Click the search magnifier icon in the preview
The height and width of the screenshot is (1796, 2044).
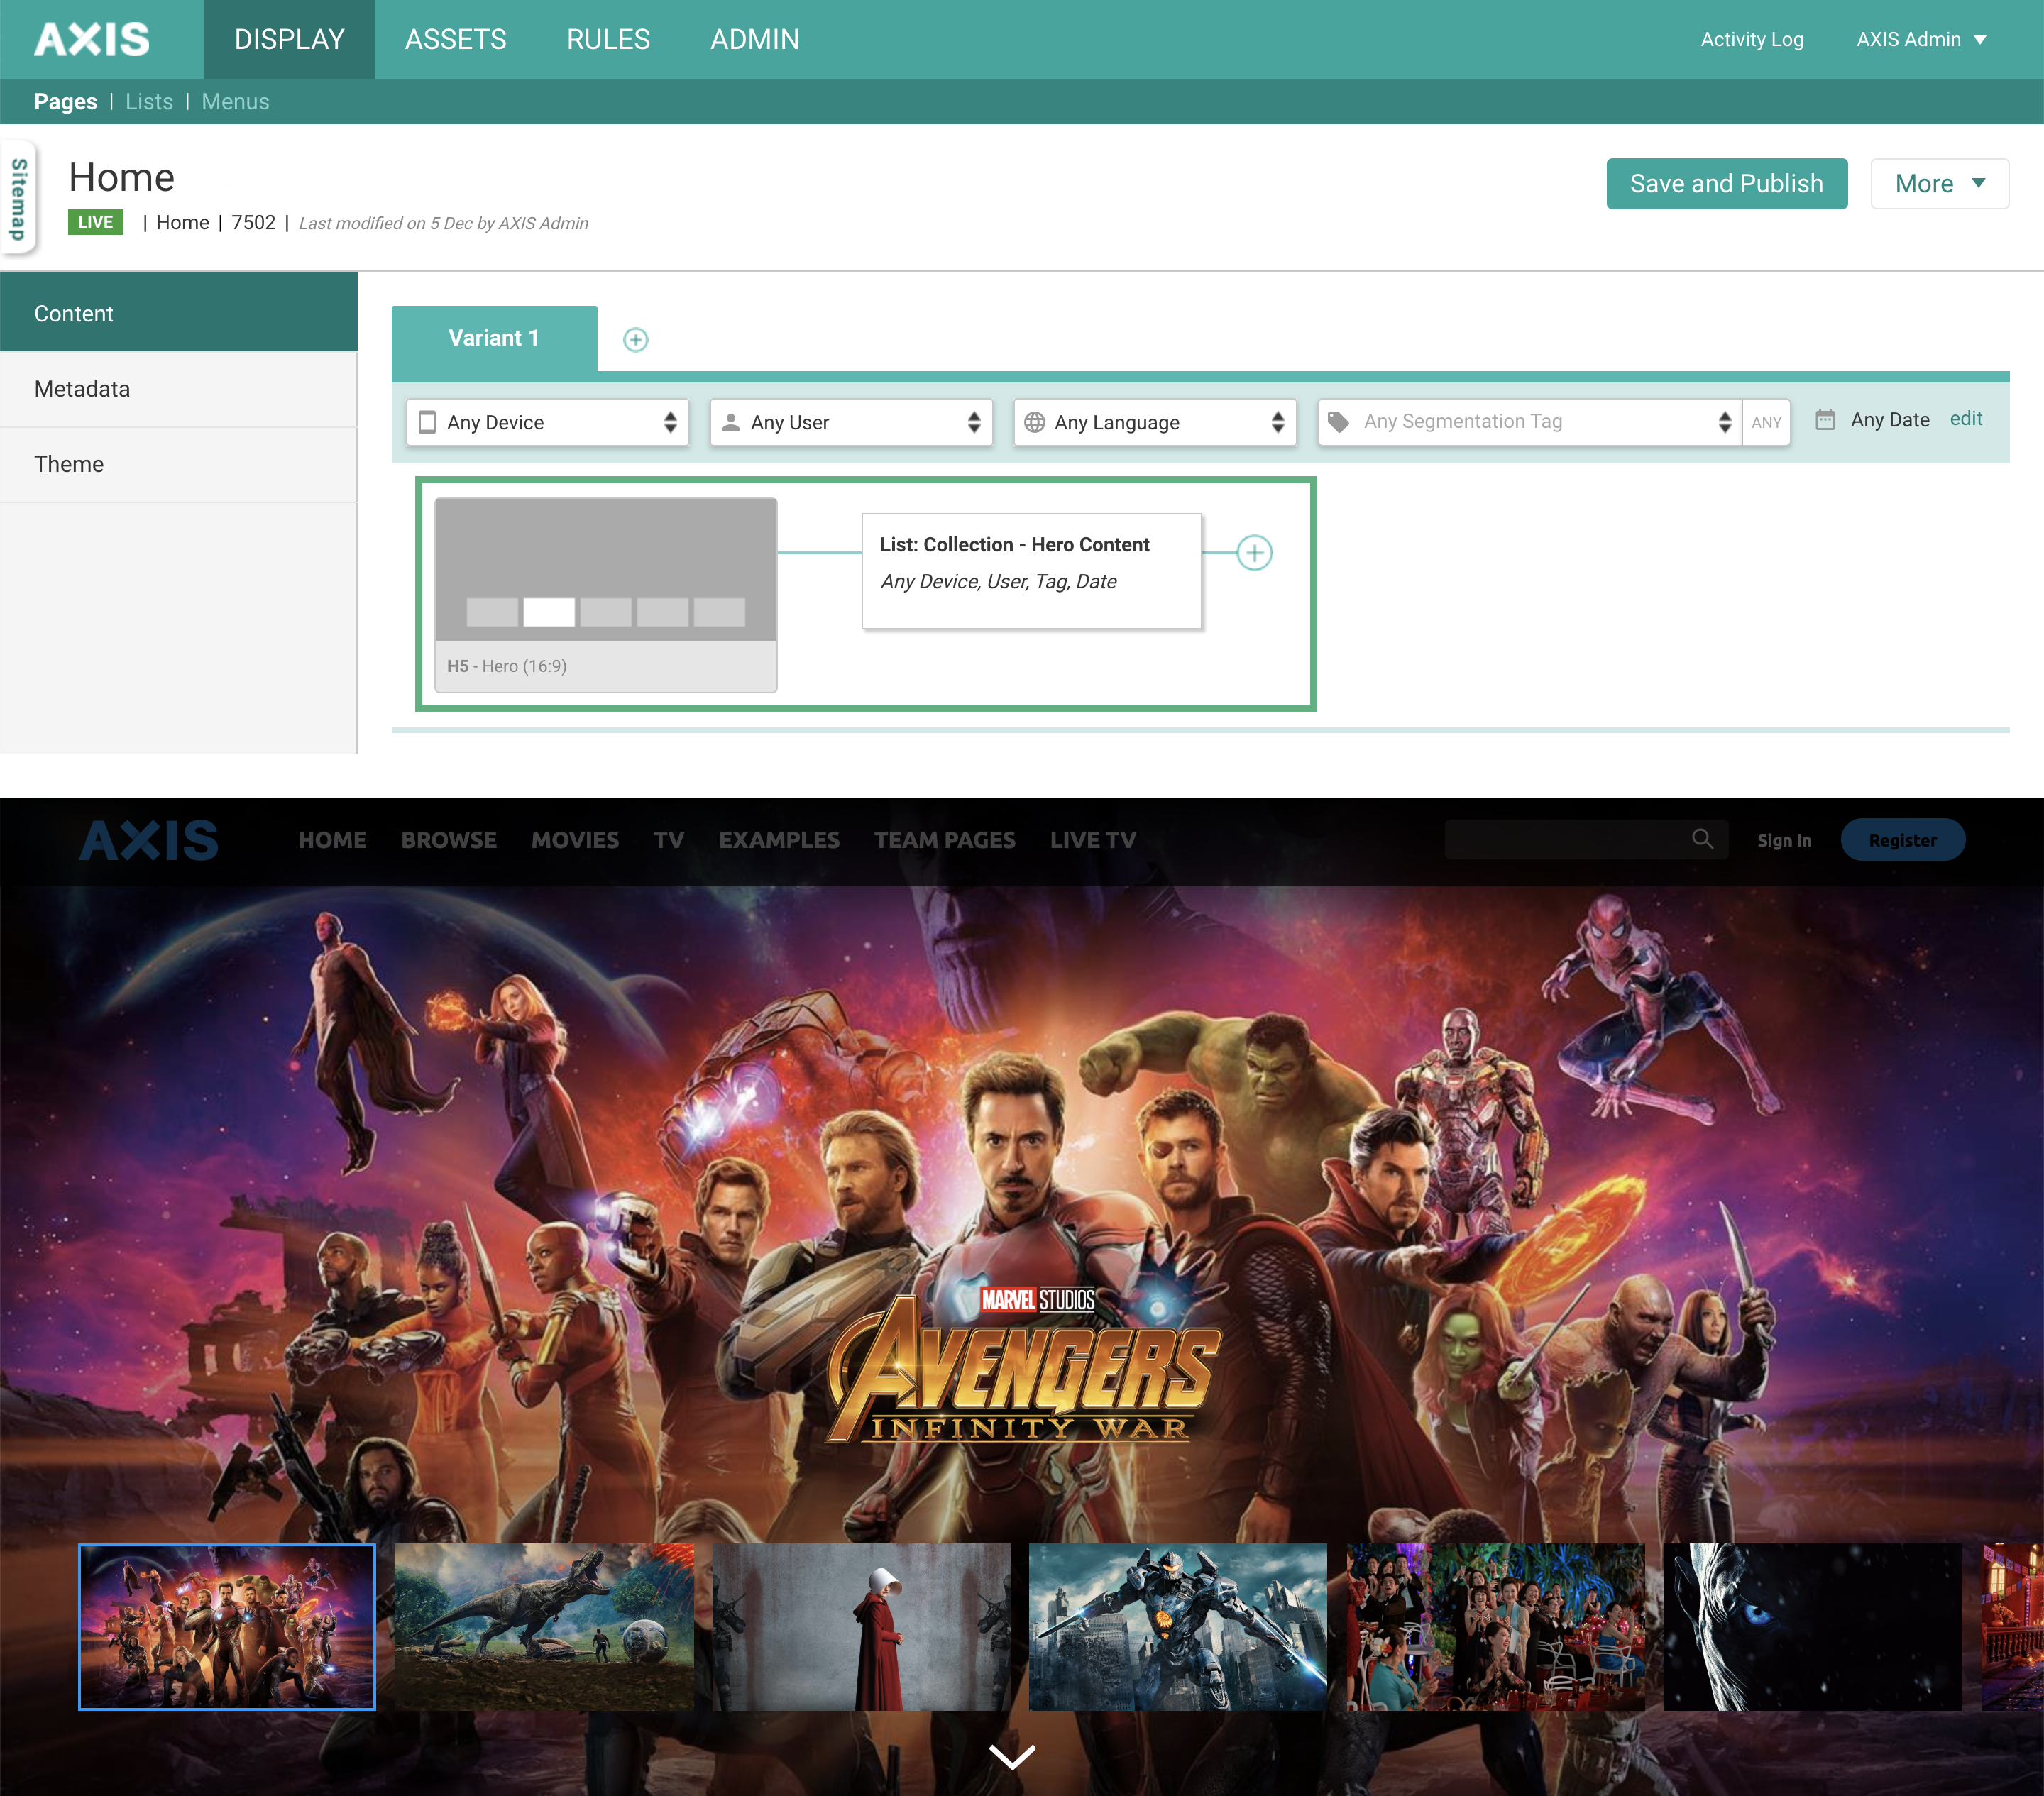click(x=1702, y=839)
